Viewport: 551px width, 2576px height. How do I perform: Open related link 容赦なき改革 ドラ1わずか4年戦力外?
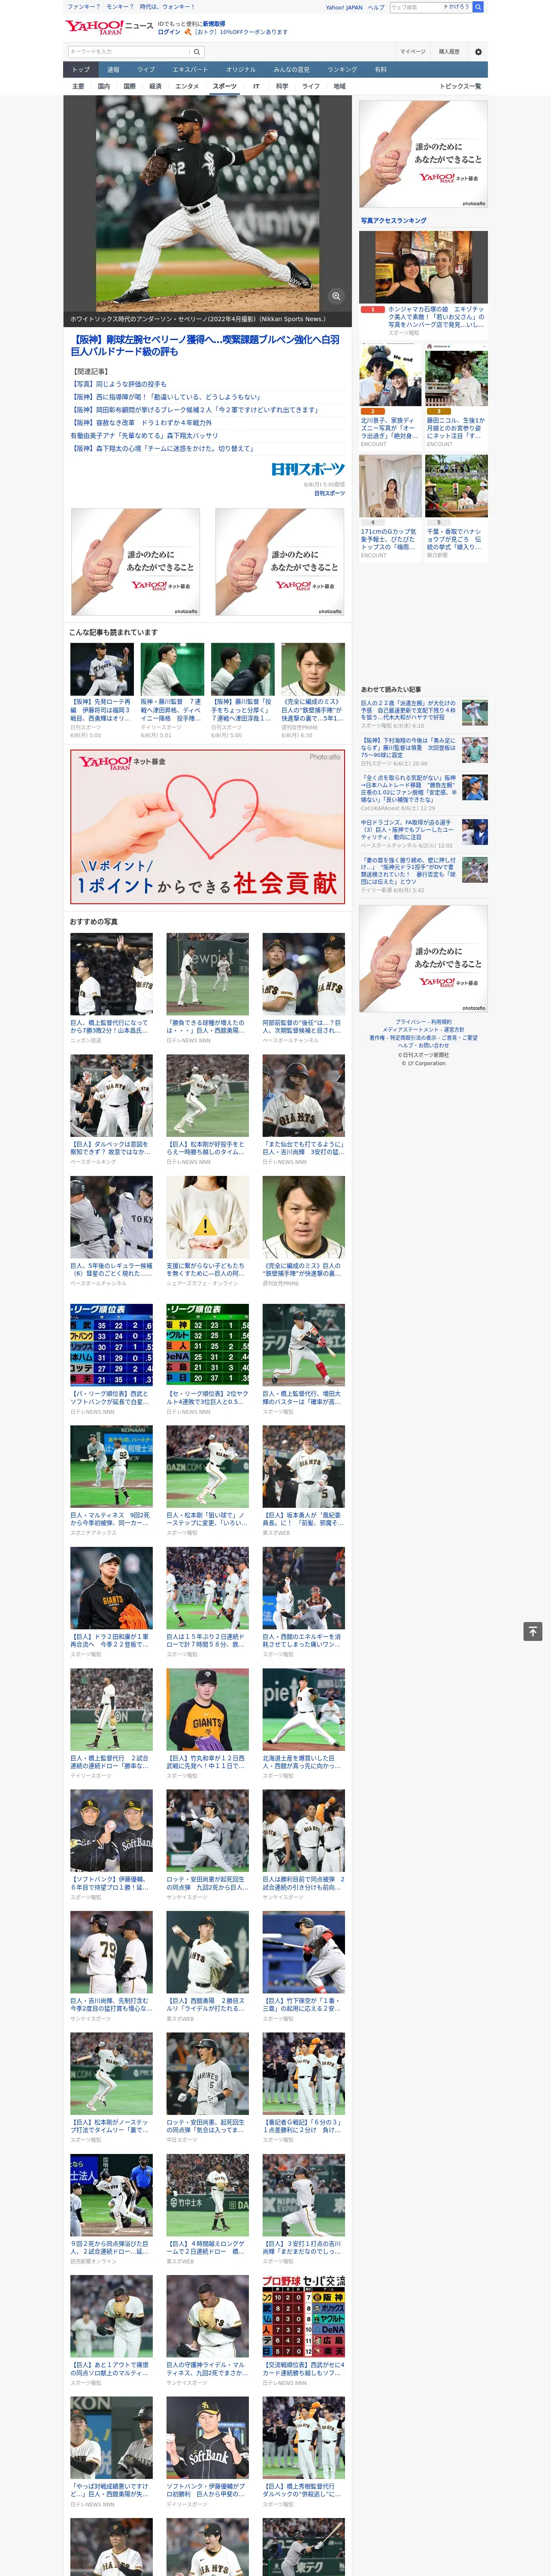click(141, 423)
